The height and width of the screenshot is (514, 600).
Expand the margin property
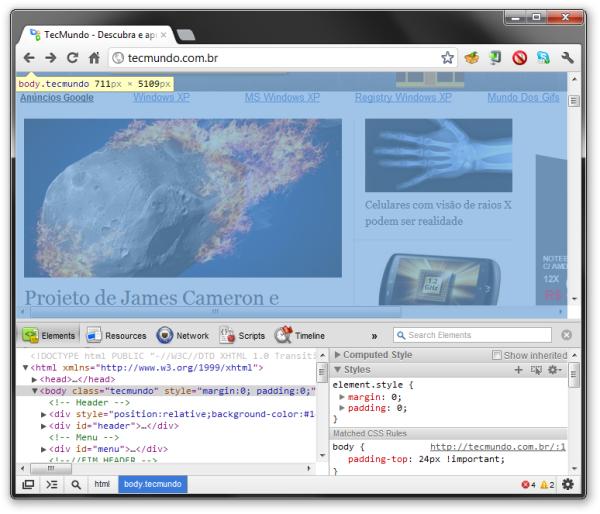coord(342,397)
